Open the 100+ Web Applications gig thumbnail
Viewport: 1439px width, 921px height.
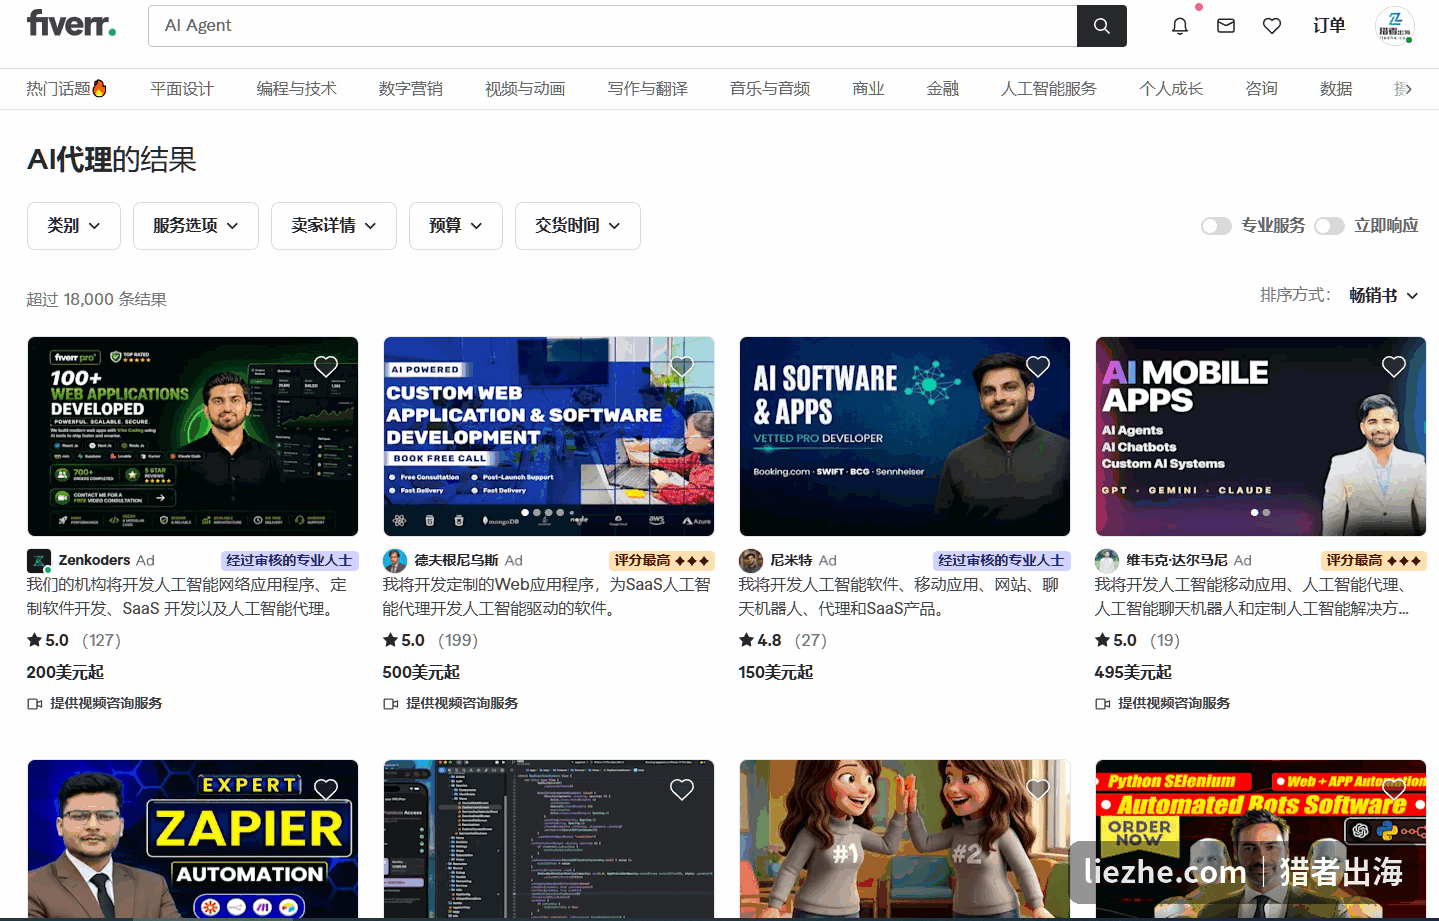point(193,437)
